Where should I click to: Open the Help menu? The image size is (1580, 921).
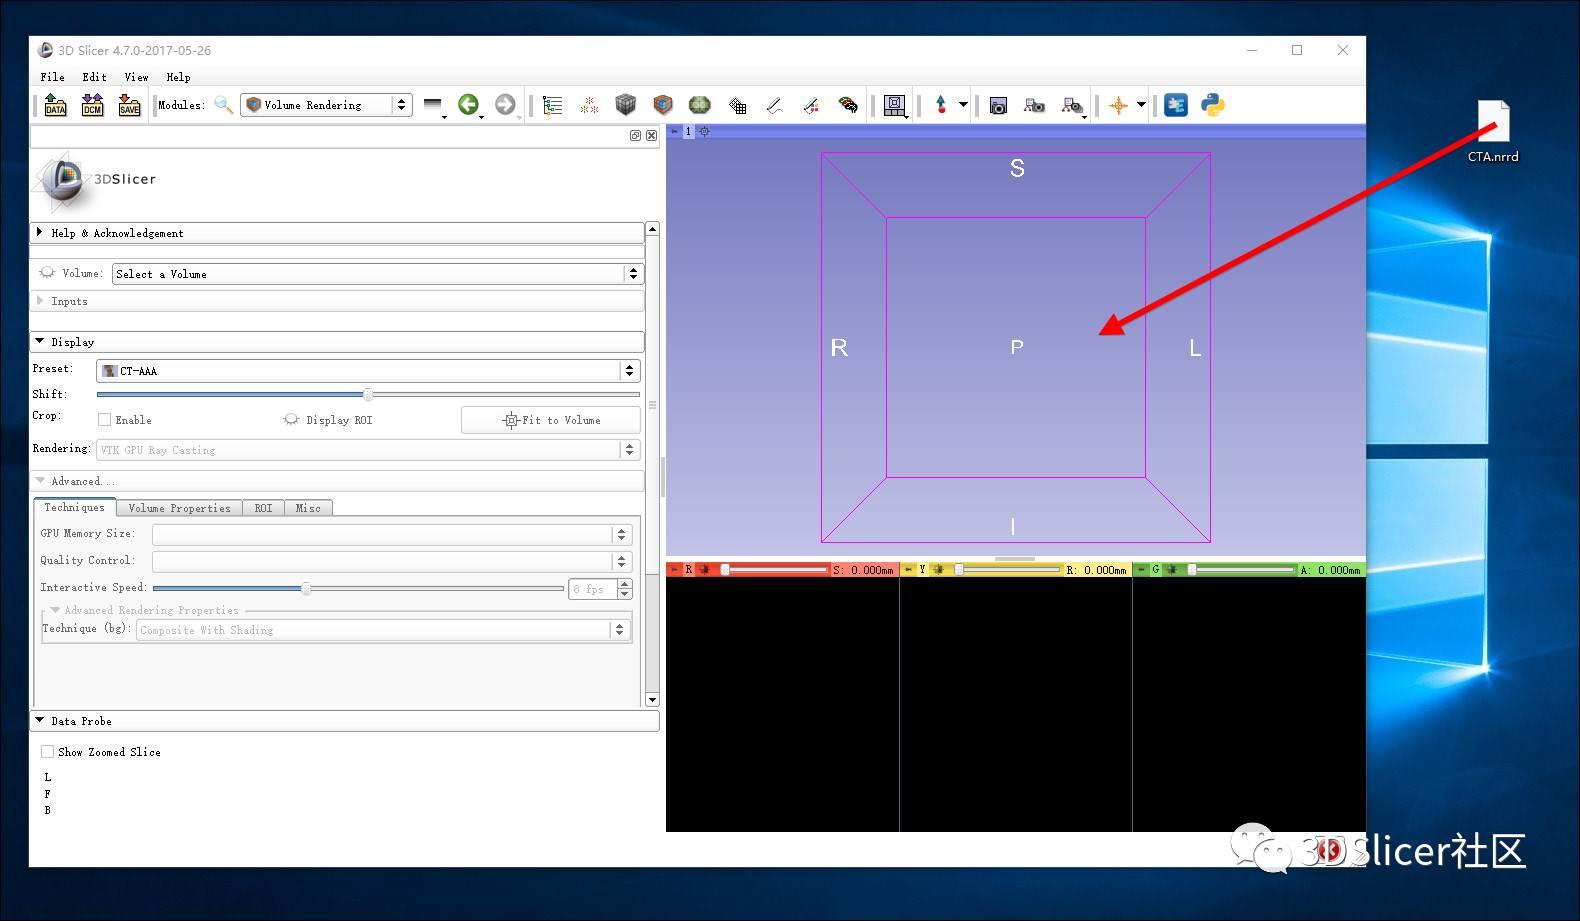click(178, 77)
